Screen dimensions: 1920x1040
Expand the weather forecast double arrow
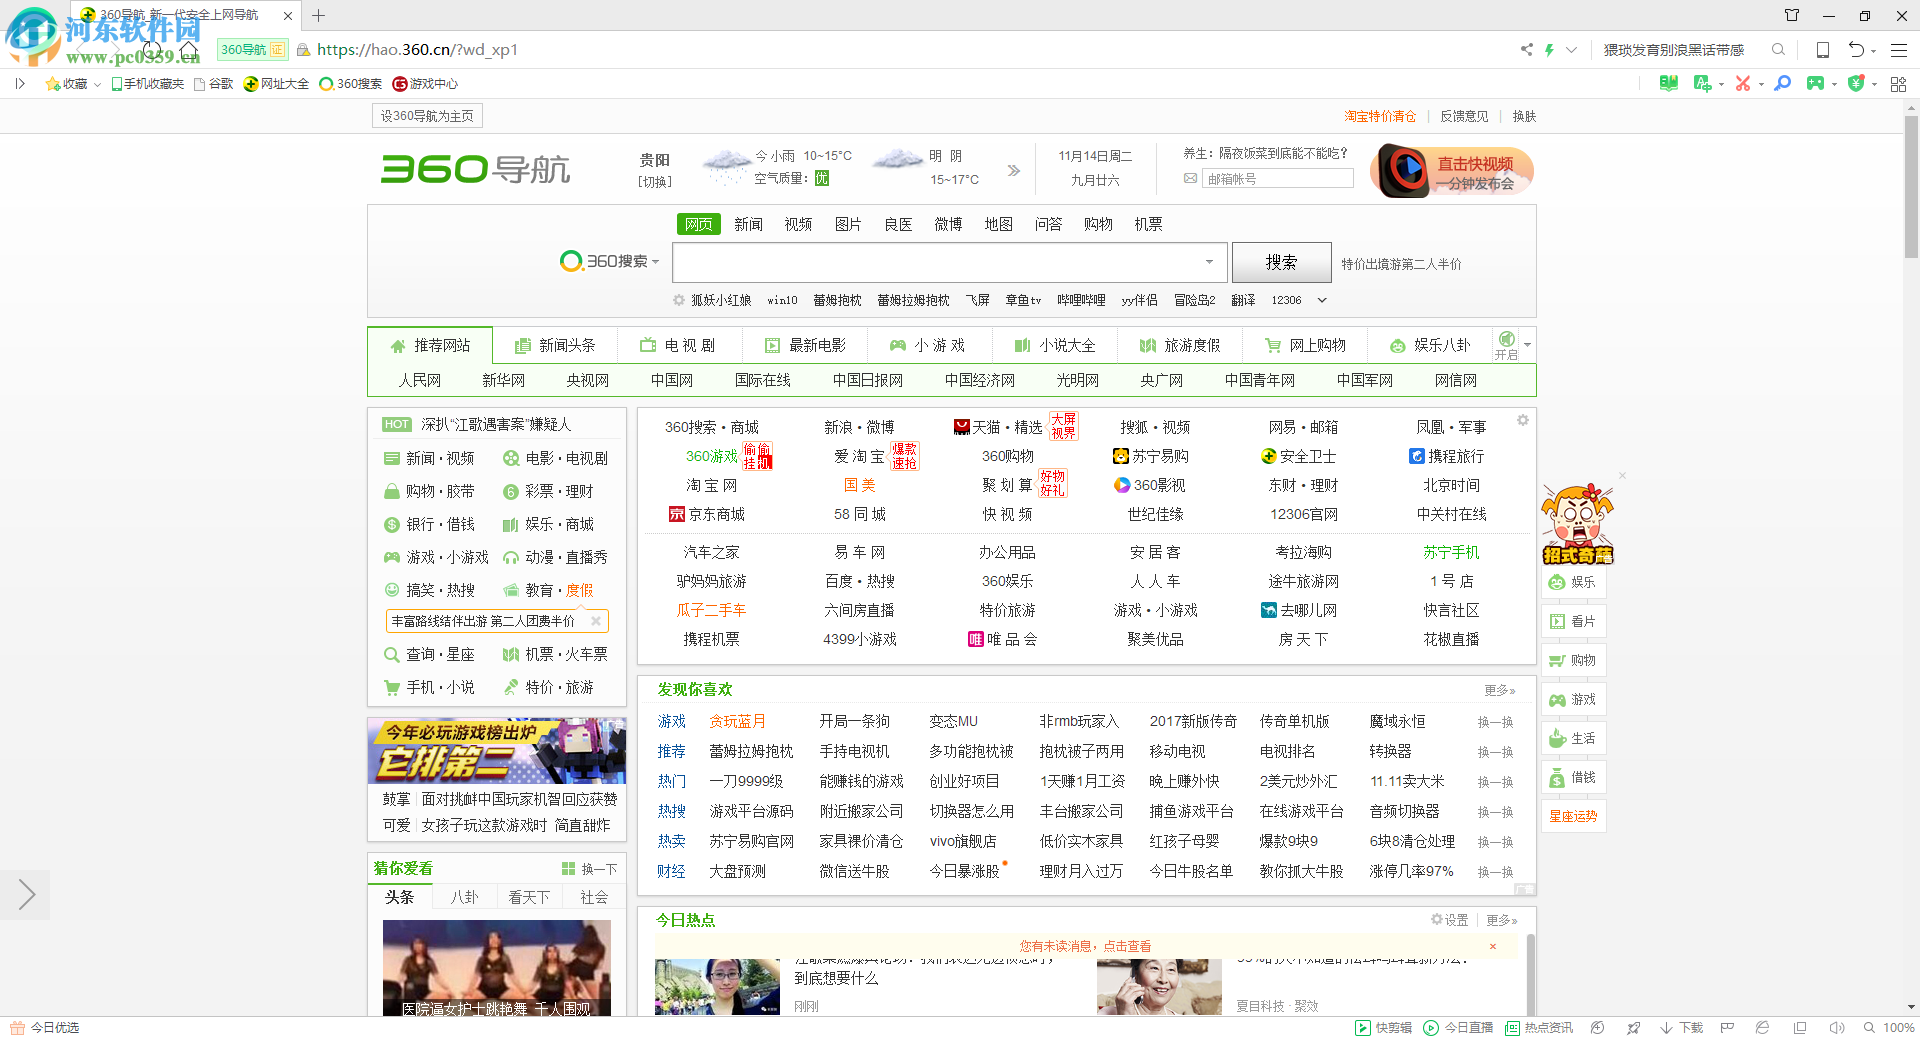(x=1013, y=170)
